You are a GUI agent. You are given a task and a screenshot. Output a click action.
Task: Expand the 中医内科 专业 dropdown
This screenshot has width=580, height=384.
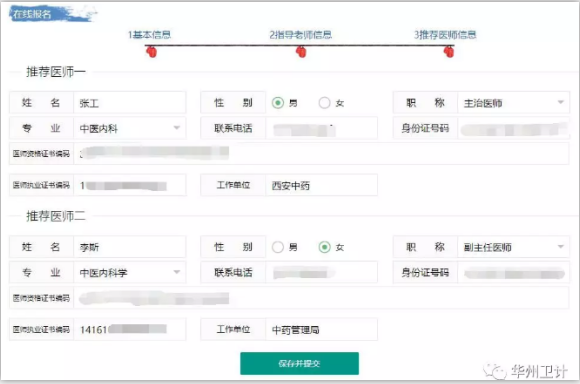click(x=129, y=128)
